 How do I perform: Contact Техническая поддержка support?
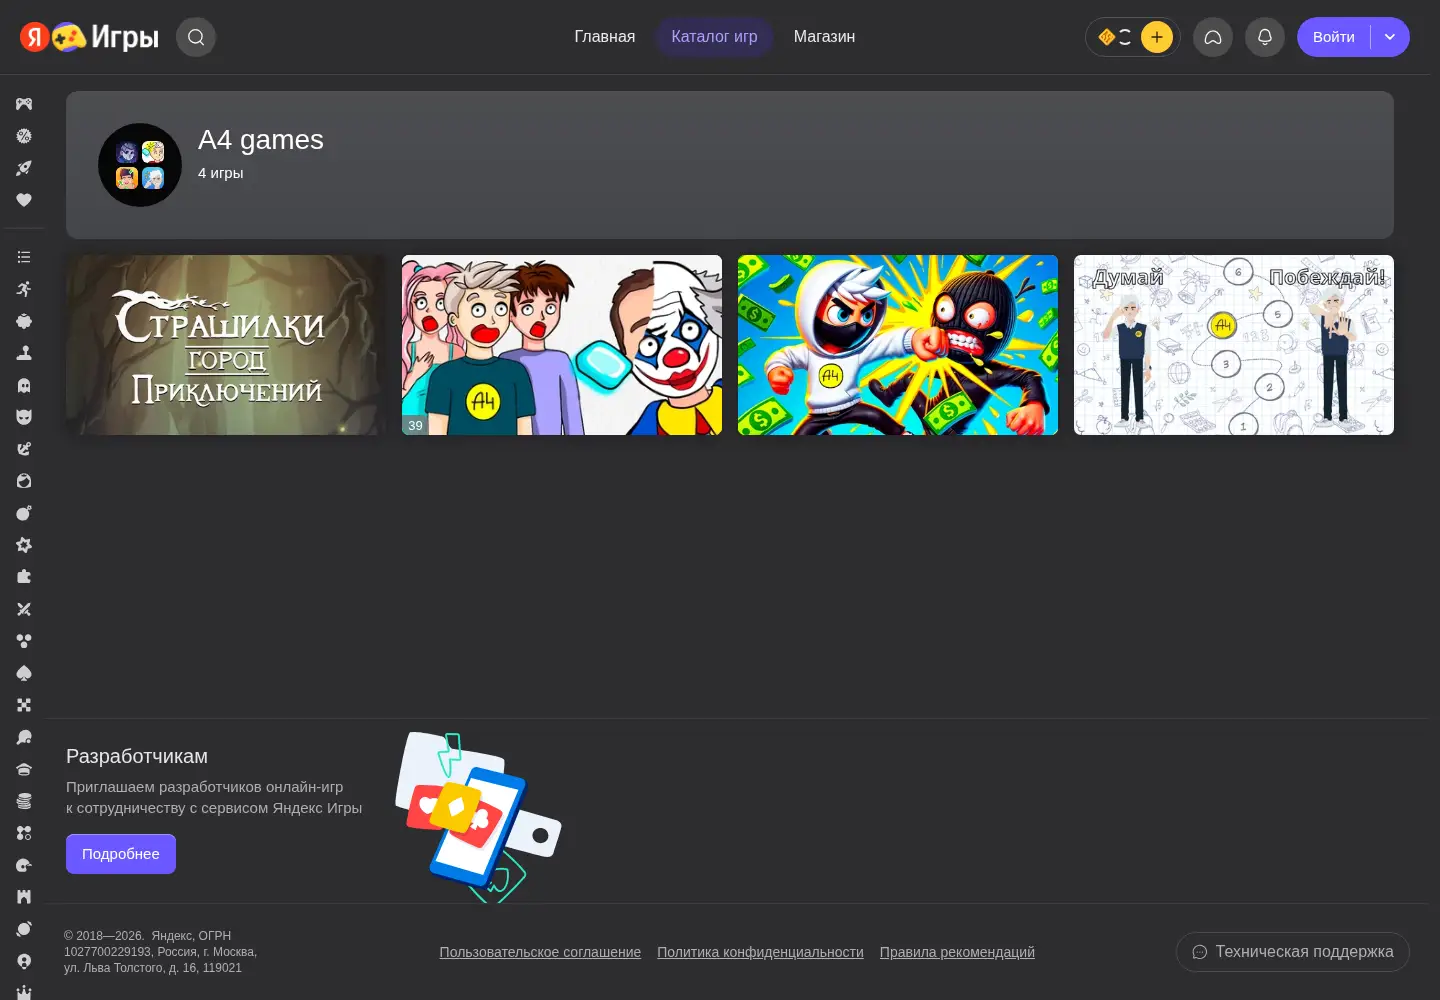click(x=1293, y=952)
